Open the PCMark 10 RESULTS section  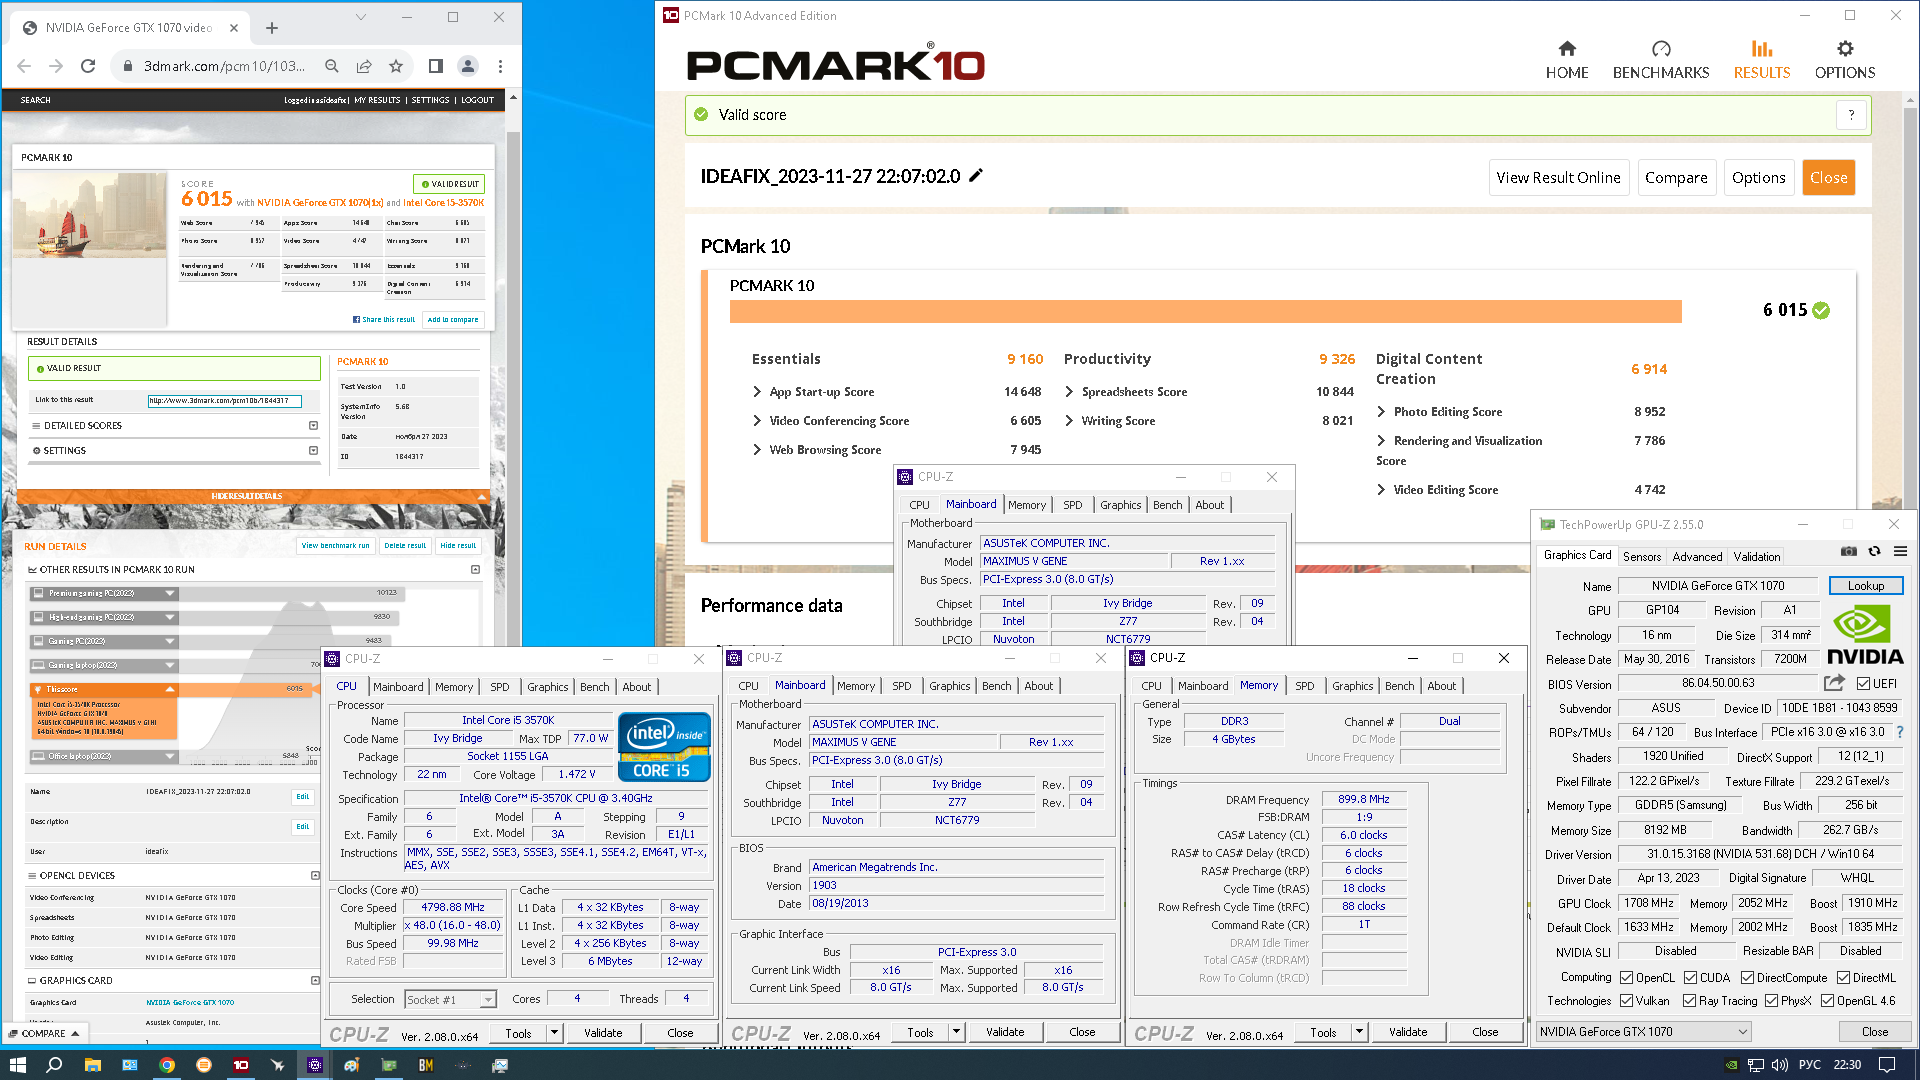[1762, 60]
